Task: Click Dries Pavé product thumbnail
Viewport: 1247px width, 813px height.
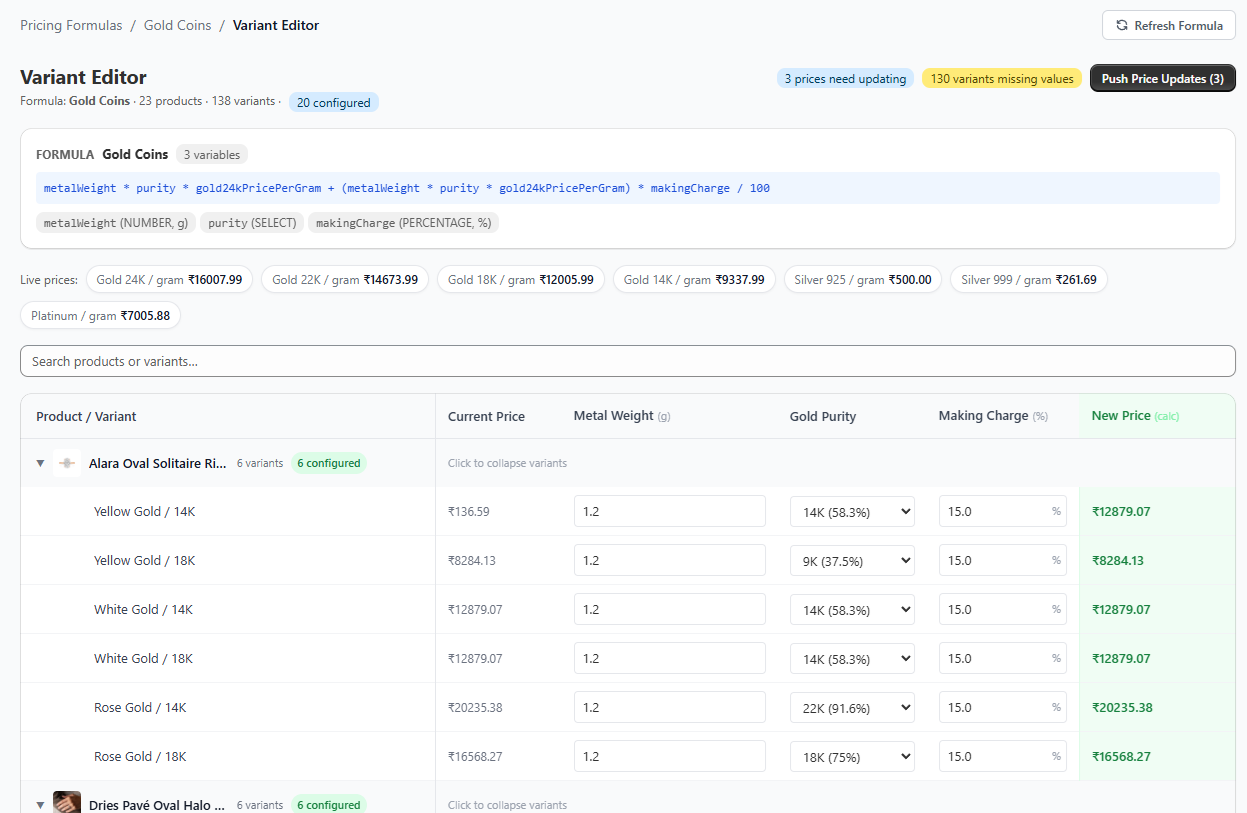Action: 67,803
